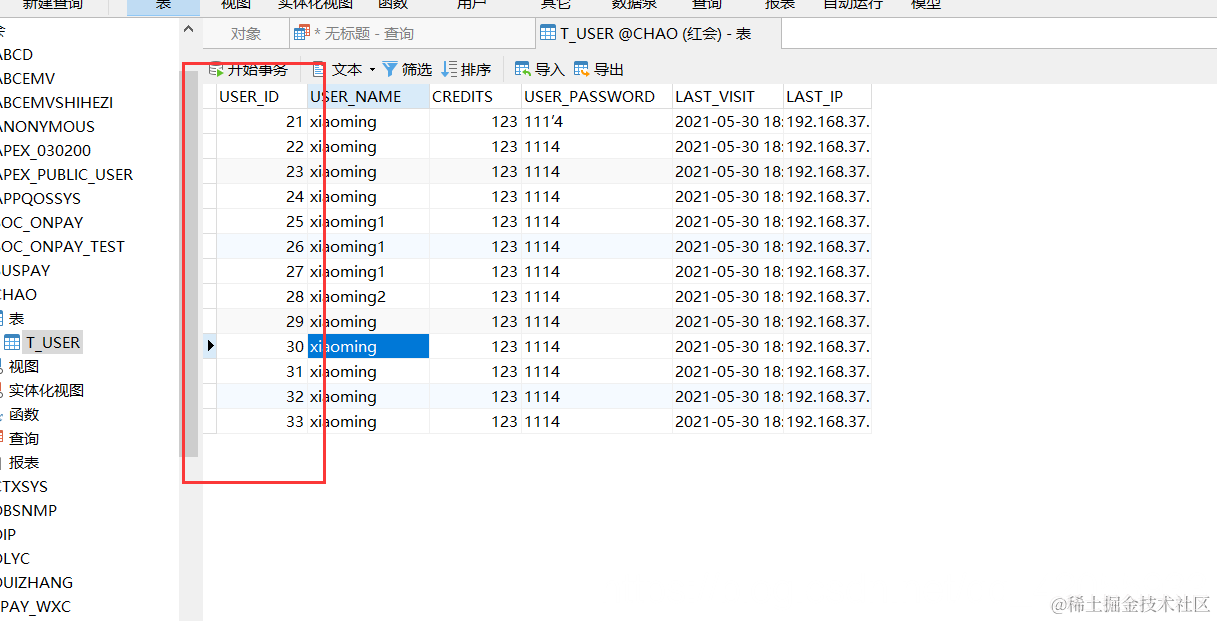
Task: Select the APPQOSSYS schema
Action: pos(40,199)
